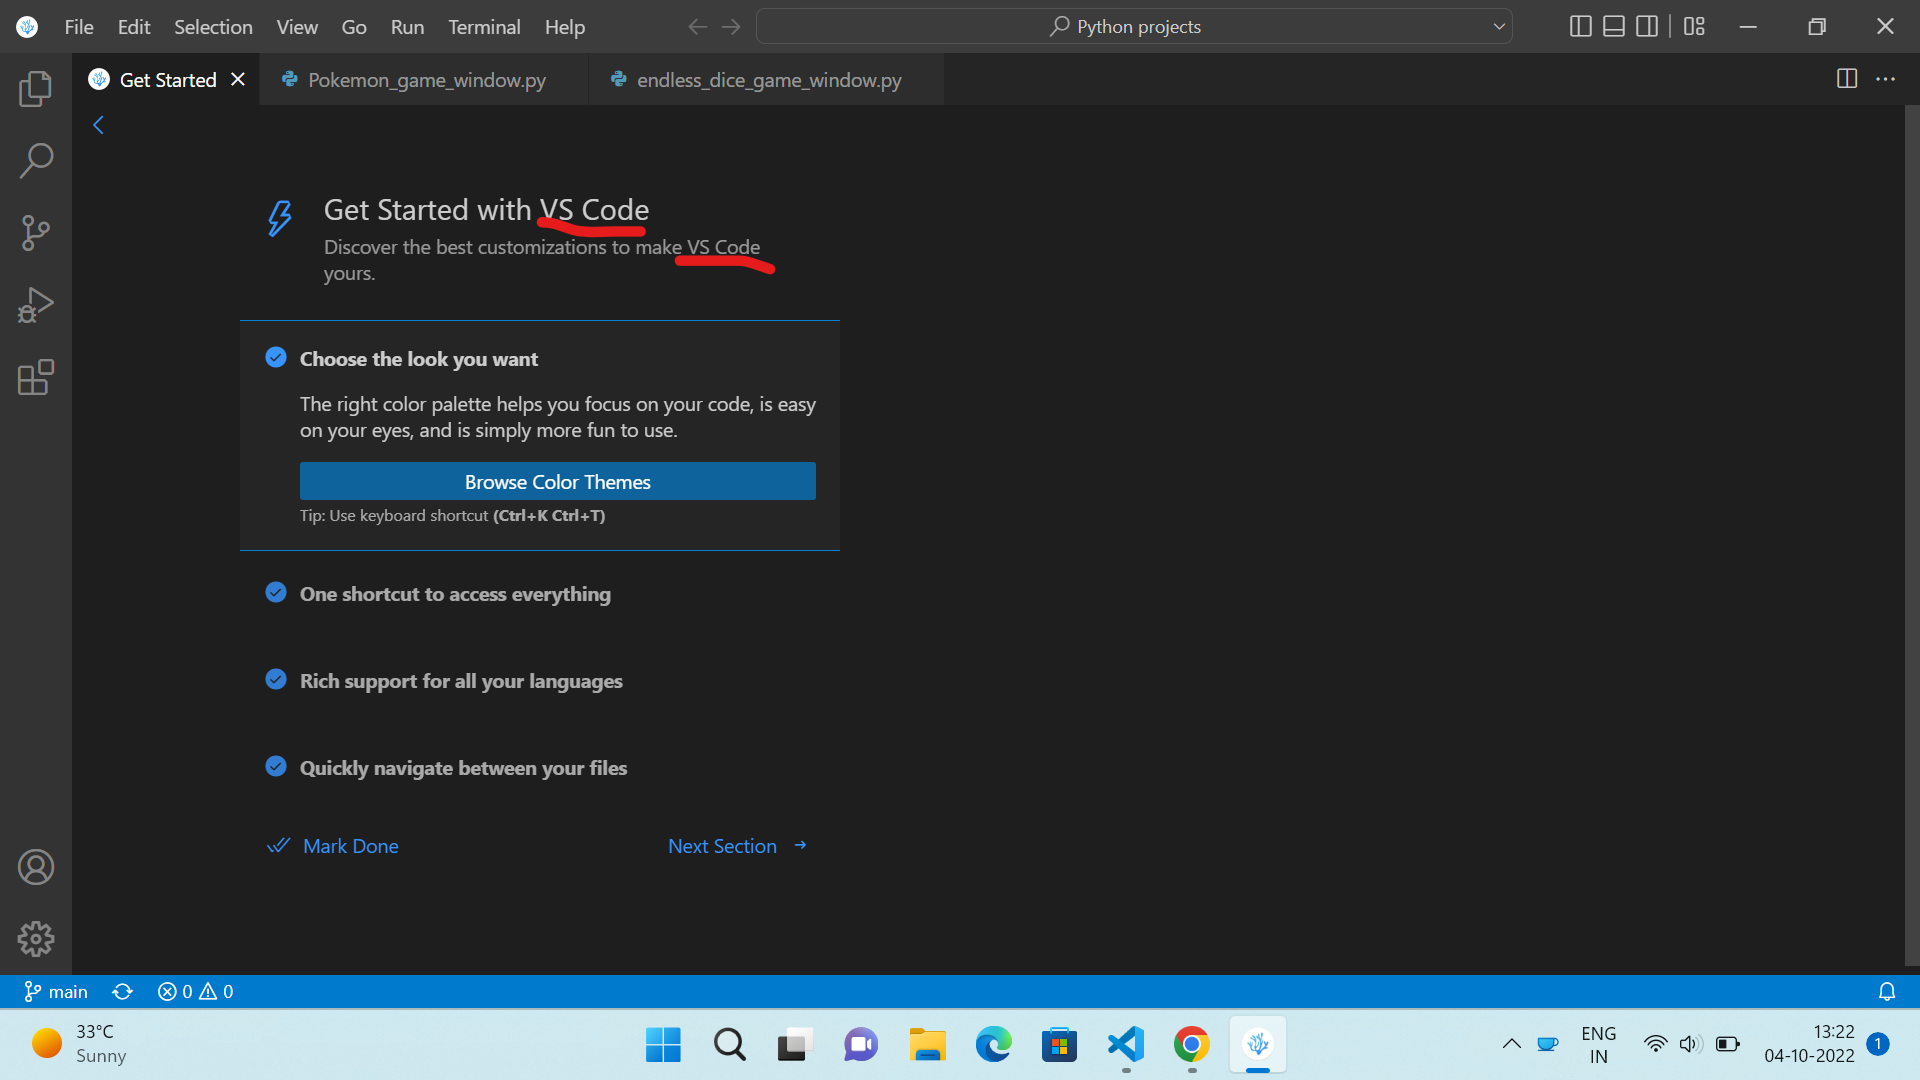Open the Source Control view
Screen dimensions: 1920x1080
coord(36,233)
